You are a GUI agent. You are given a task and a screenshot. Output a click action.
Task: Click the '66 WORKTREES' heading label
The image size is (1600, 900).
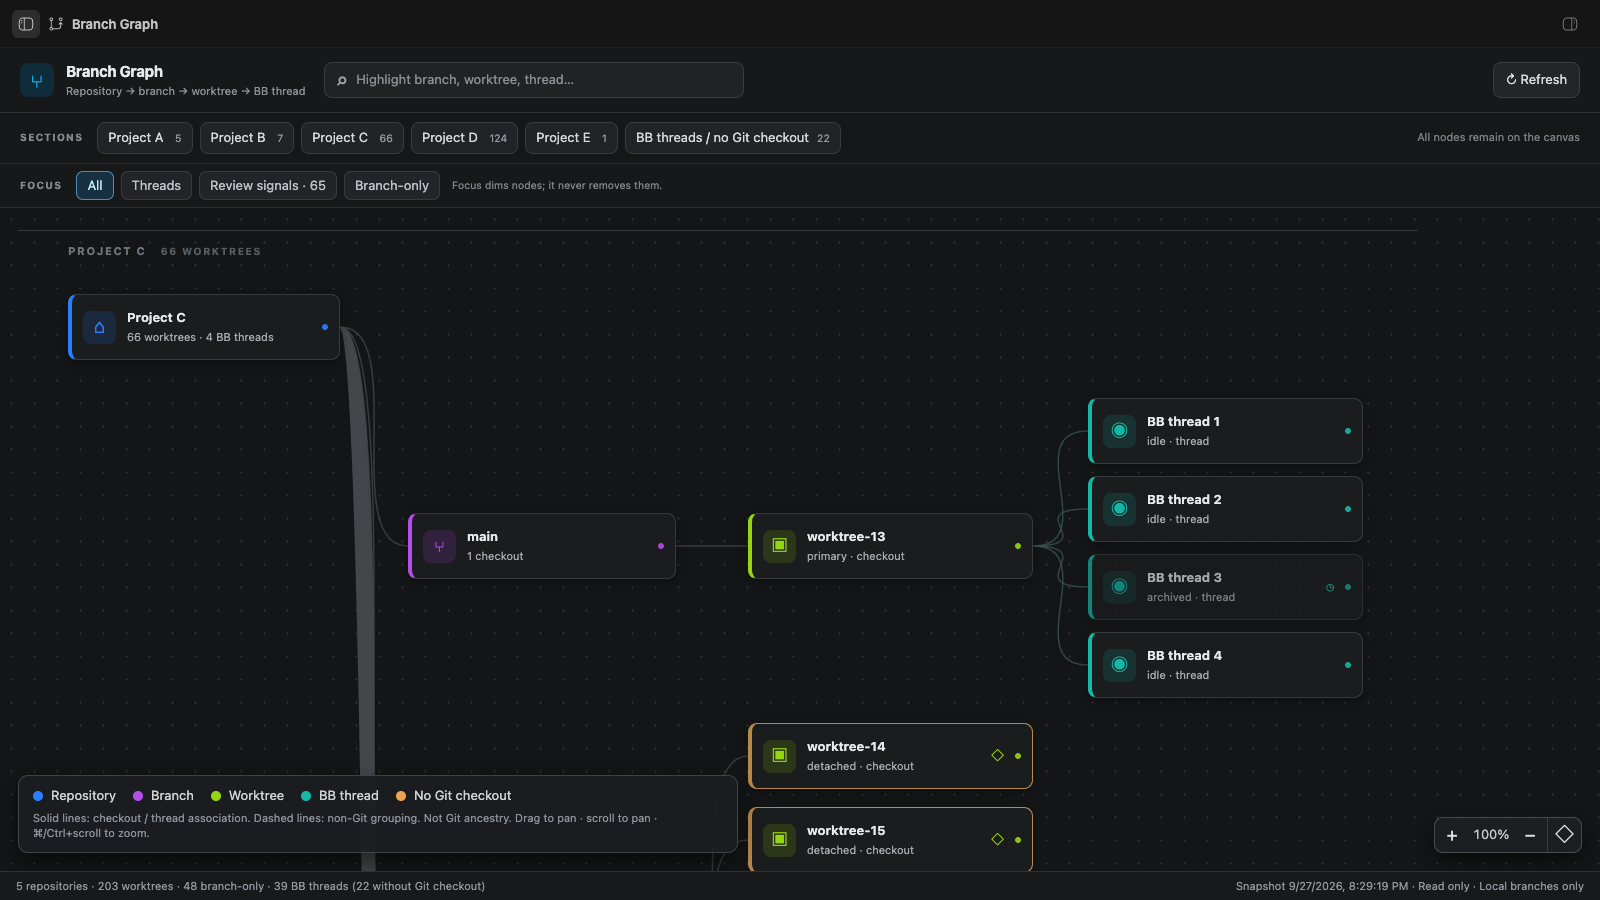pos(211,251)
